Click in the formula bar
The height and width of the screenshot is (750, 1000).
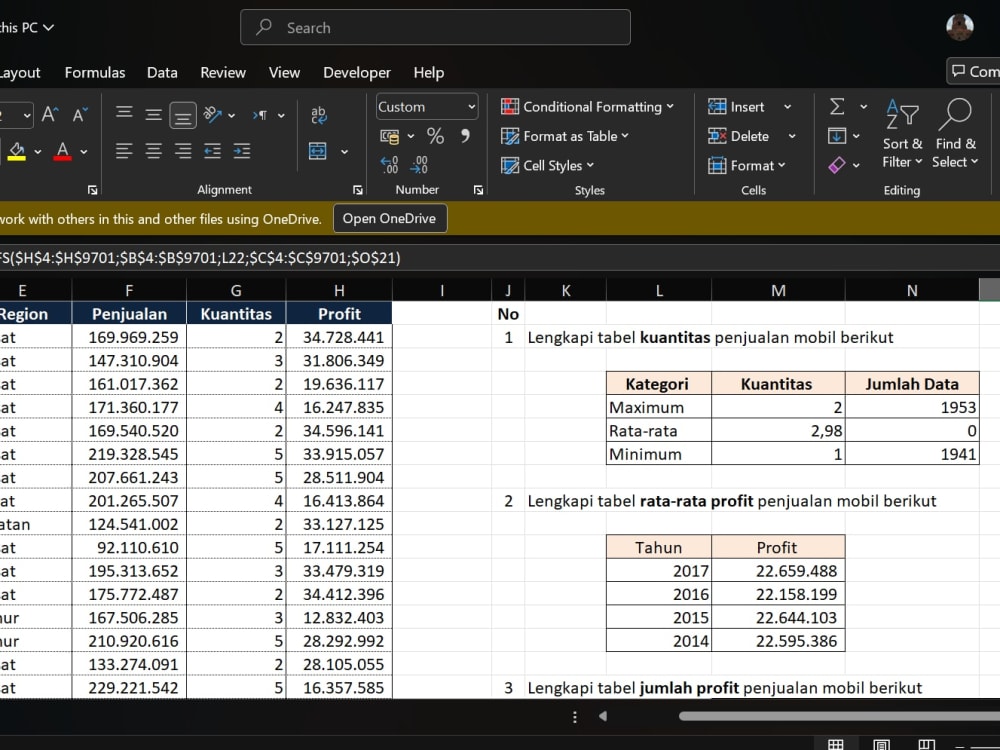click(x=500, y=258)
